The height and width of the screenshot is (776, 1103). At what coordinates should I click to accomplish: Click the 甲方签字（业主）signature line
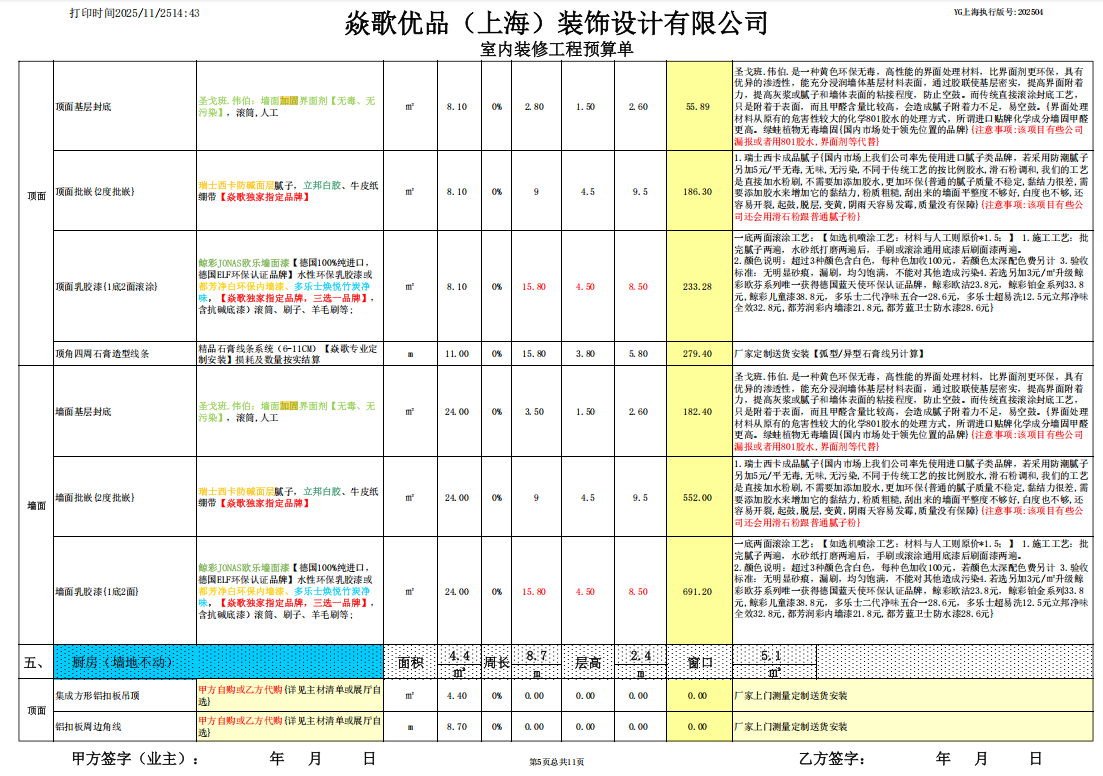click(x=135, y=759)
